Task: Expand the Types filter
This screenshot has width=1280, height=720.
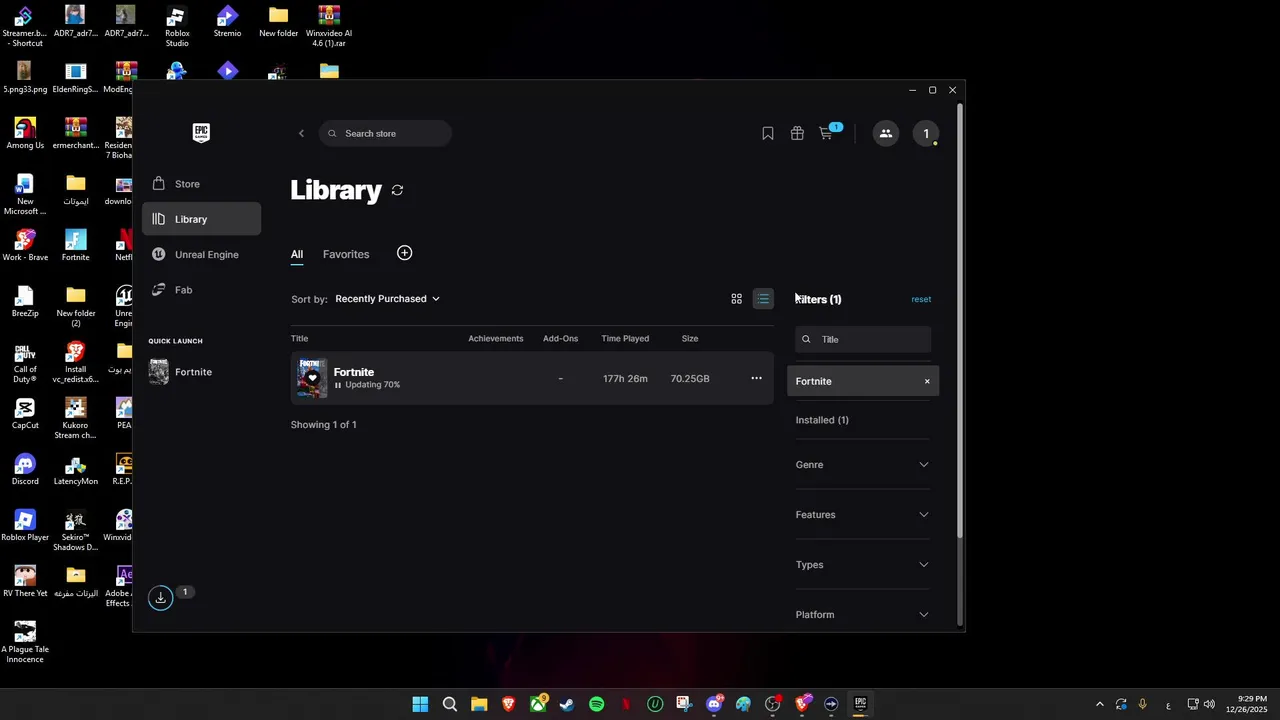Action: (x=863, y=565)
